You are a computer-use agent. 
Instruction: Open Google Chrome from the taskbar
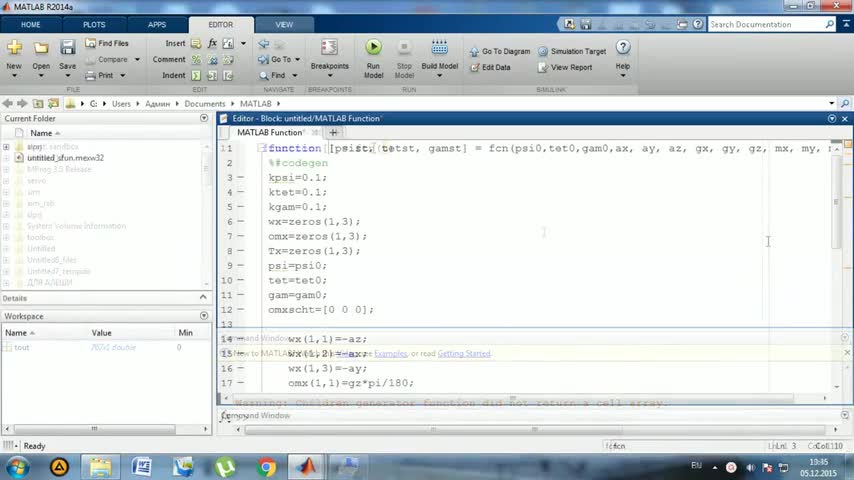266,467
